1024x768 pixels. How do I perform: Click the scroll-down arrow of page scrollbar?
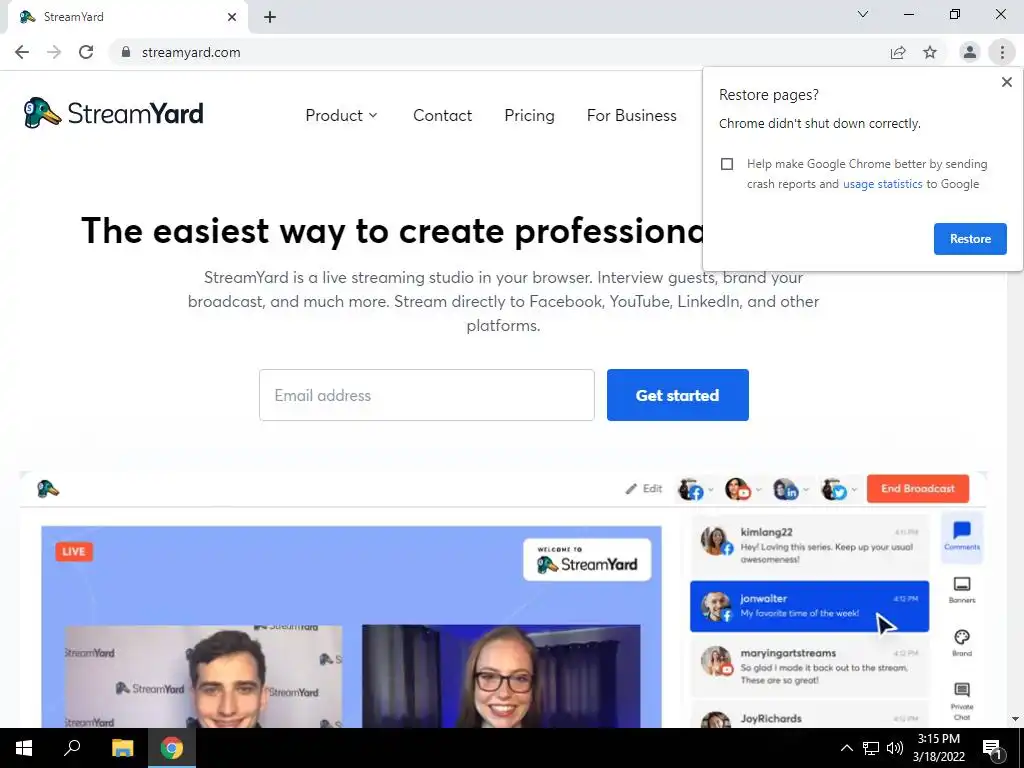[x=1015, y=719]
